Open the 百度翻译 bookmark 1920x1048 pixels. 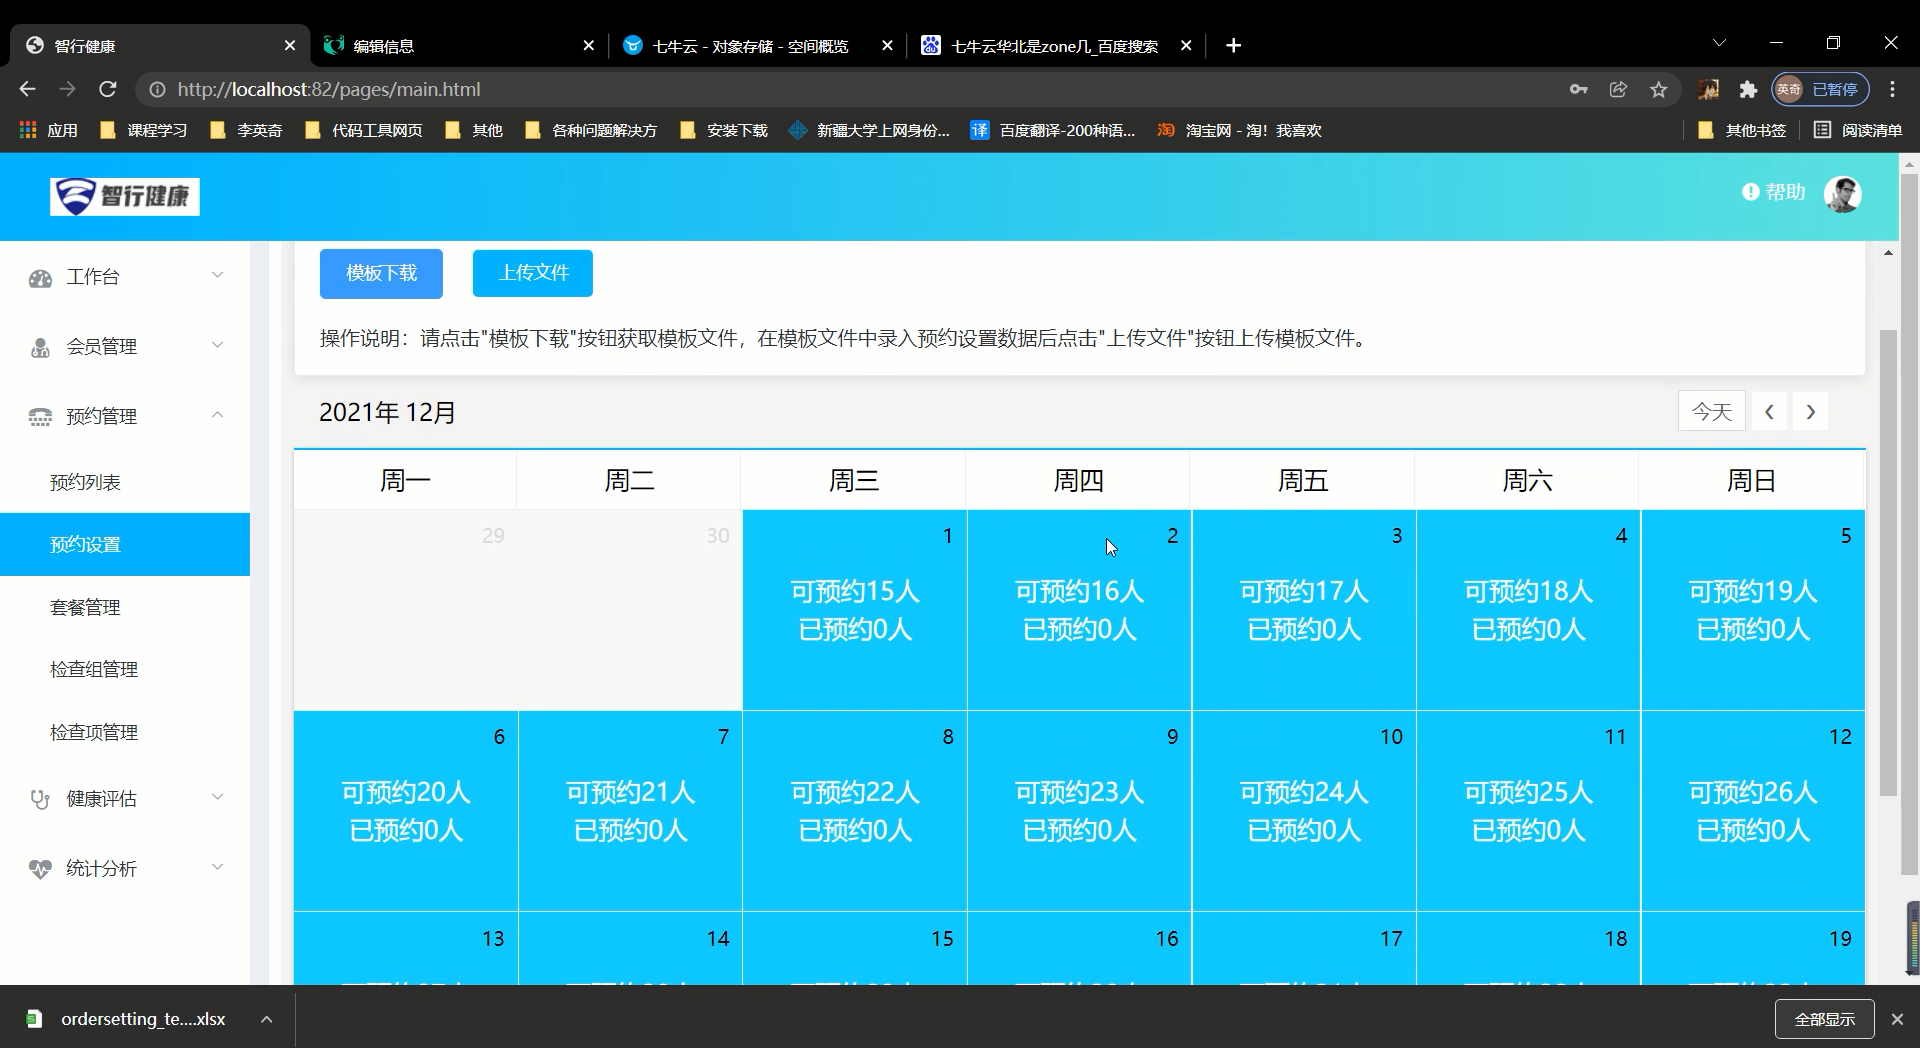tap(1054, 130)
